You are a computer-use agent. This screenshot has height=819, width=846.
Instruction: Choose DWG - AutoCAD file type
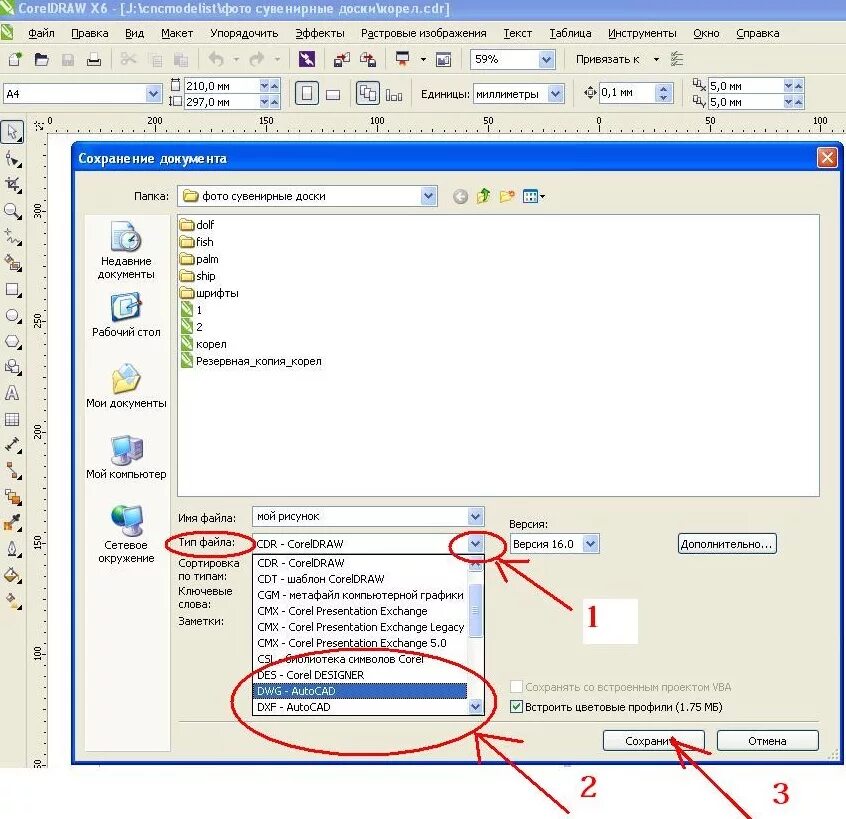(x=359, y=691)
